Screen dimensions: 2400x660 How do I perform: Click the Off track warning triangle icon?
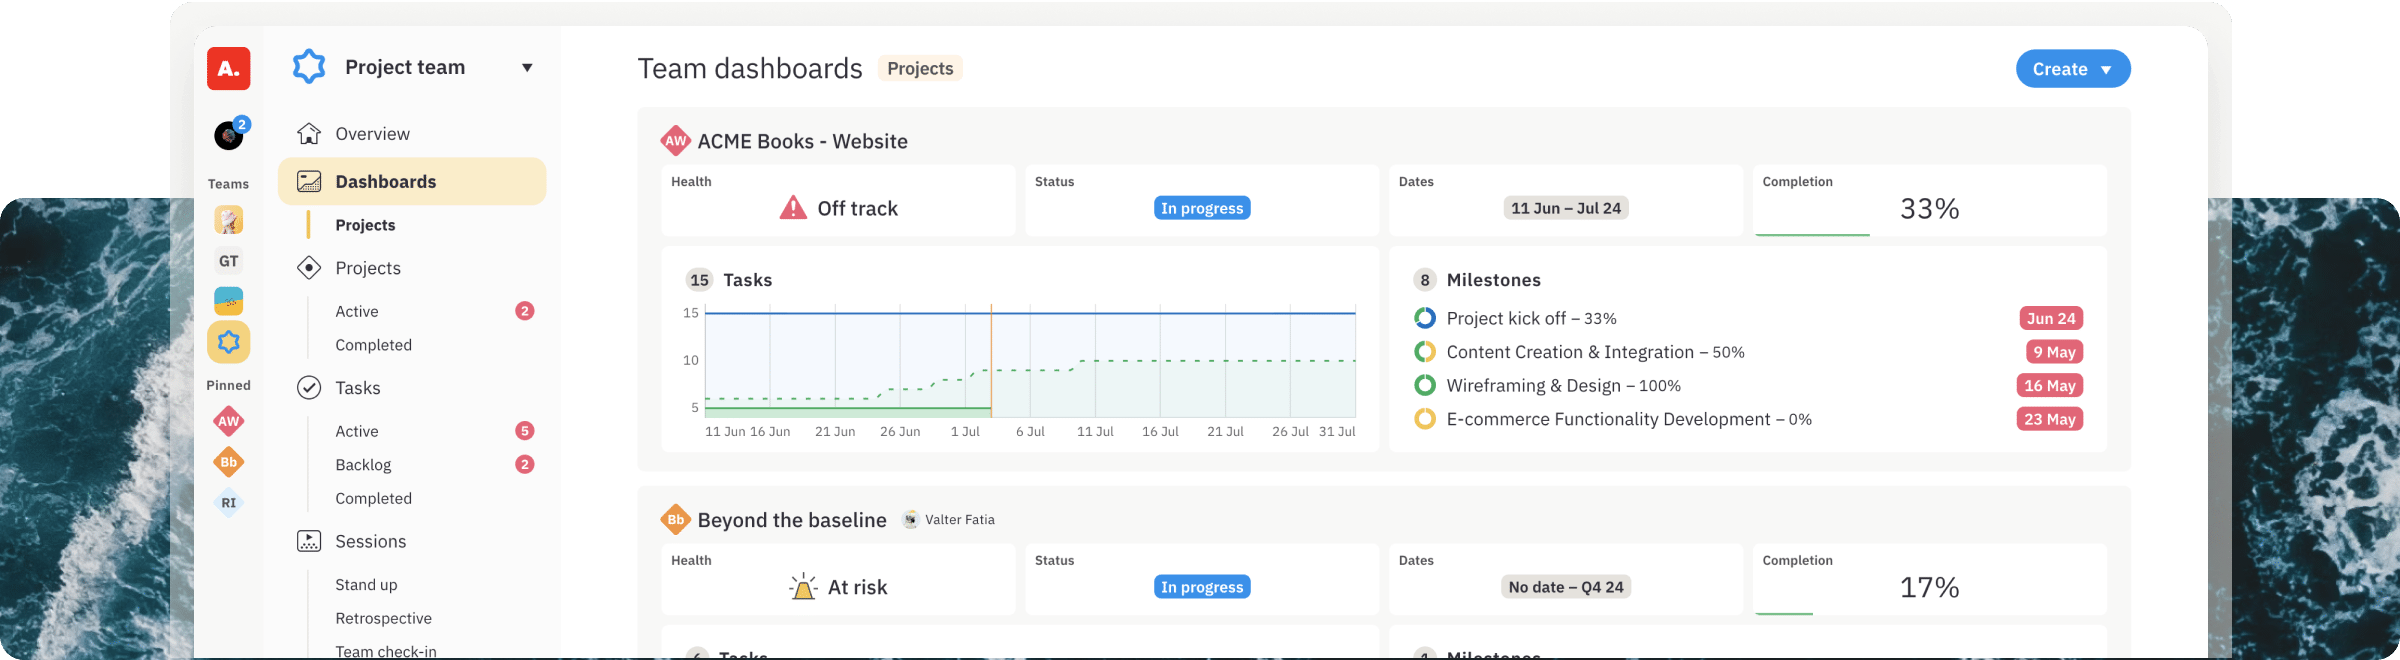[x=793, y=208]
